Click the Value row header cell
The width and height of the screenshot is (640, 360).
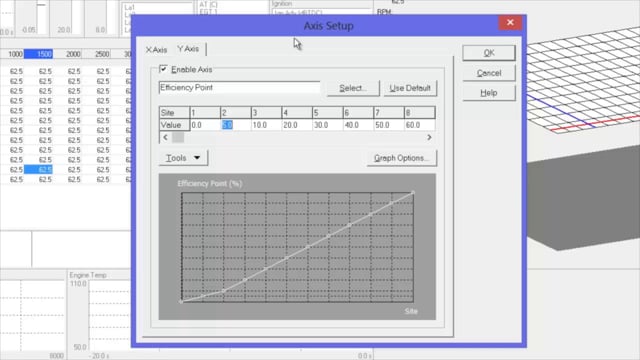[x=174, y=125]
